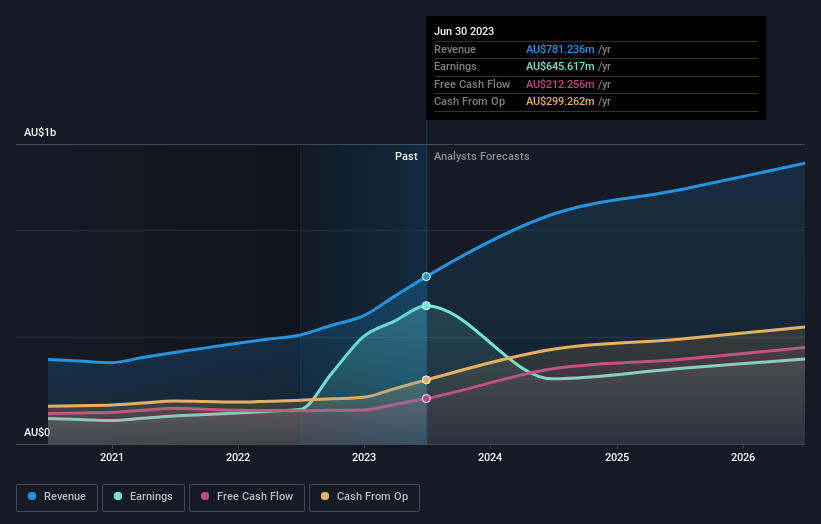The height and width of the screenshot is (524, 821).
Task: Click the AU$212.256m free cash flow value
Action: pyautogui.click(x=560, y=84)
